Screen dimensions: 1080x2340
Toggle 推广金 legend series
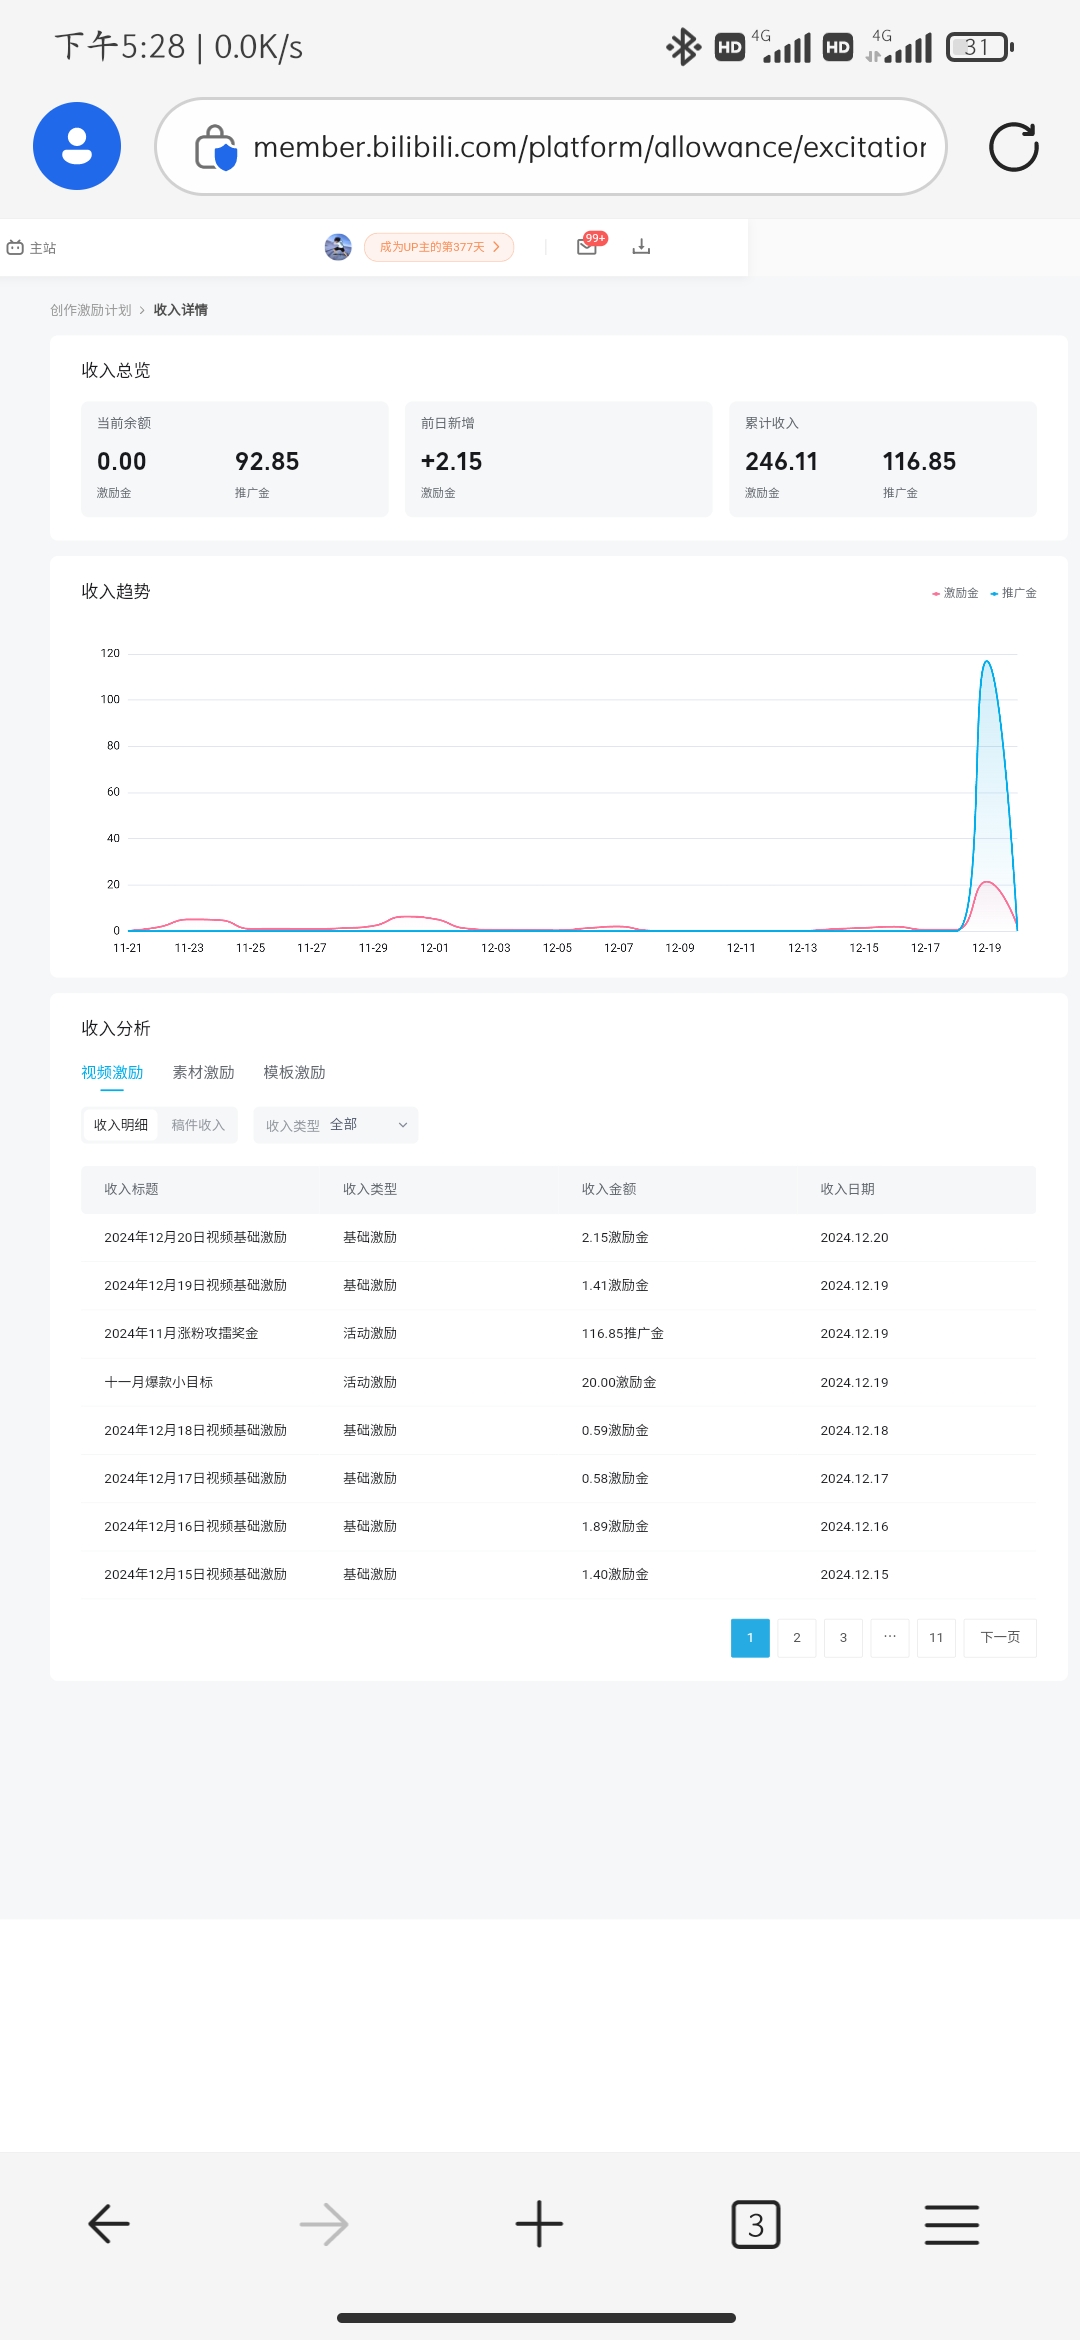1013,593
